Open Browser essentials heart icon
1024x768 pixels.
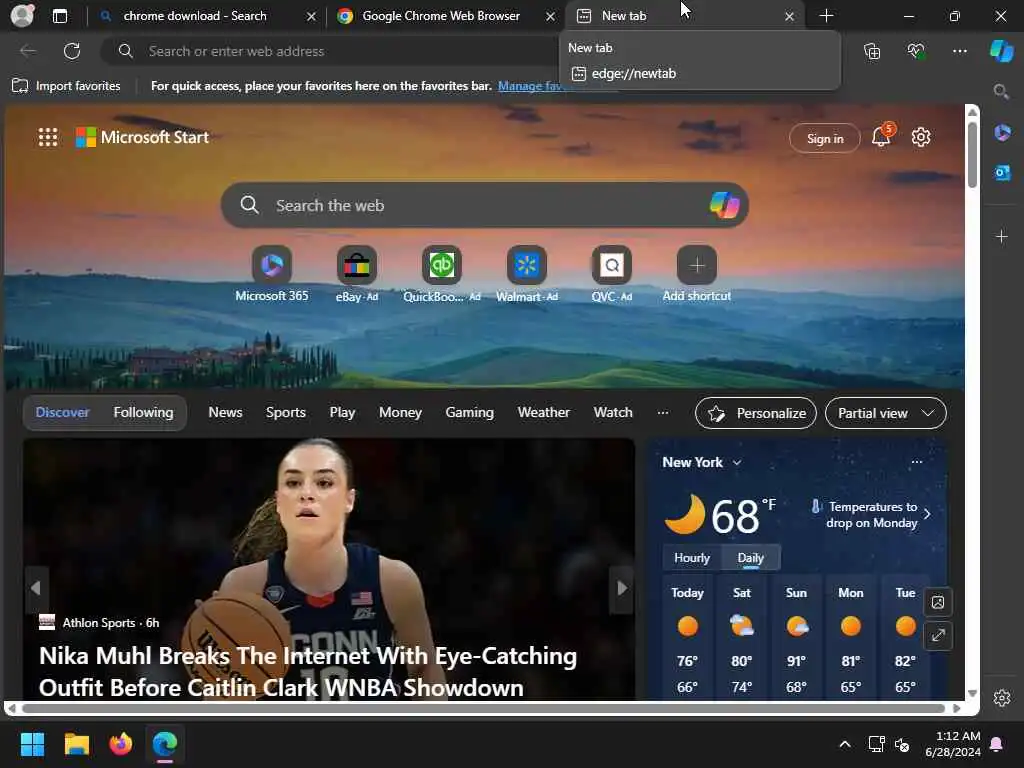point(916,51)
